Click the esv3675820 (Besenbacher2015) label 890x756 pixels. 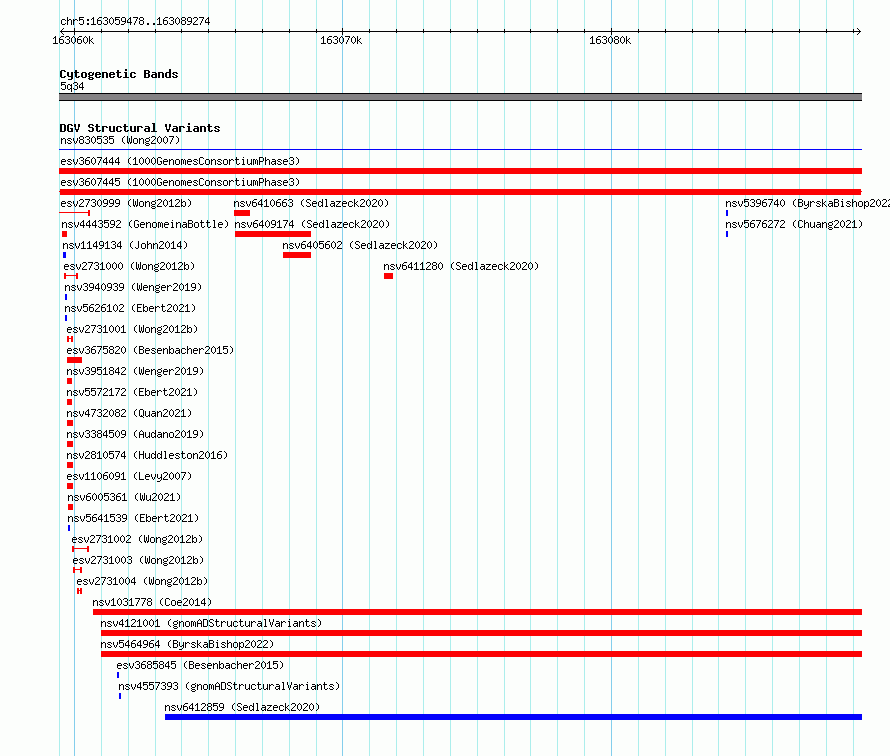click(150, 350)
